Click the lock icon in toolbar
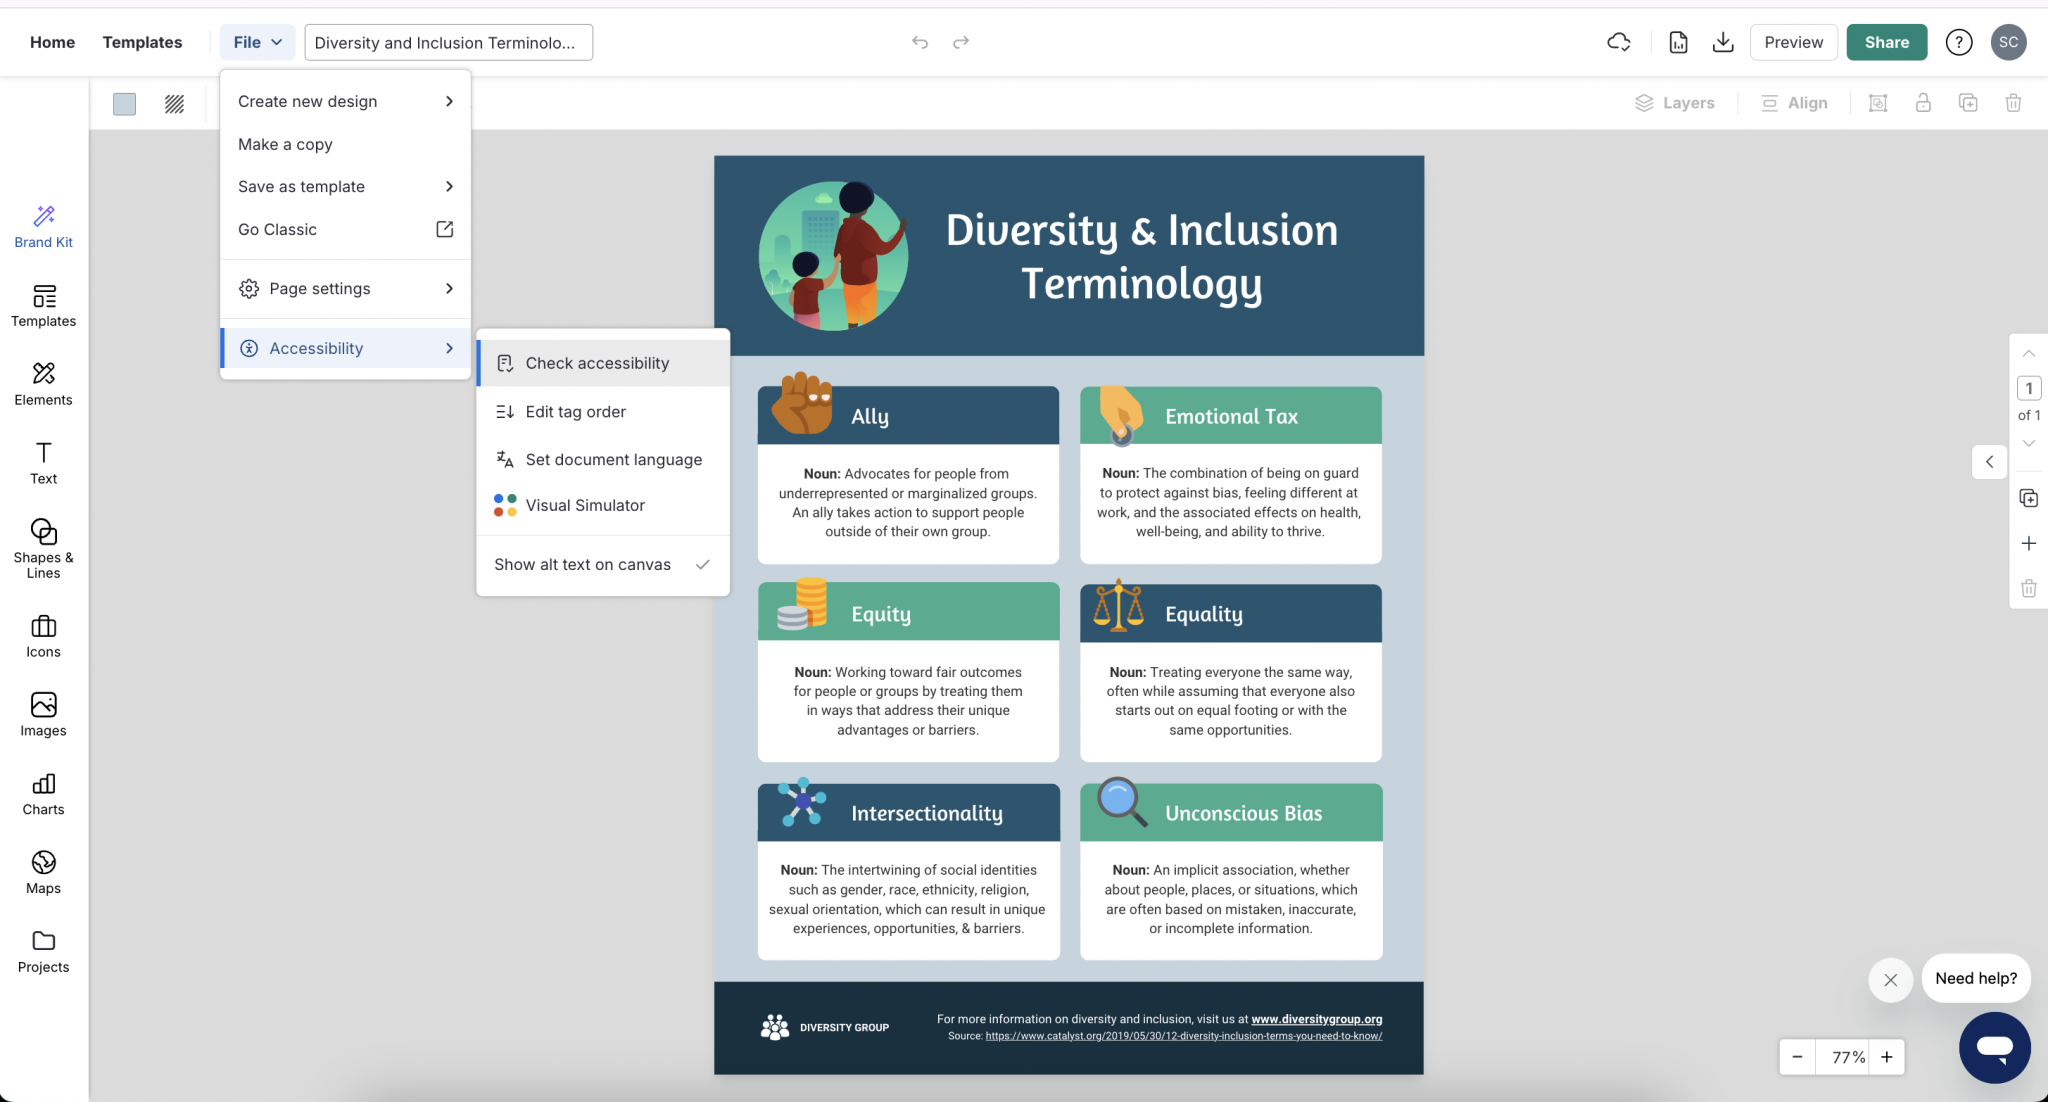The width and height of the screenshot is (2048, 1102). pyautogui.click(x=1923, y=103)
